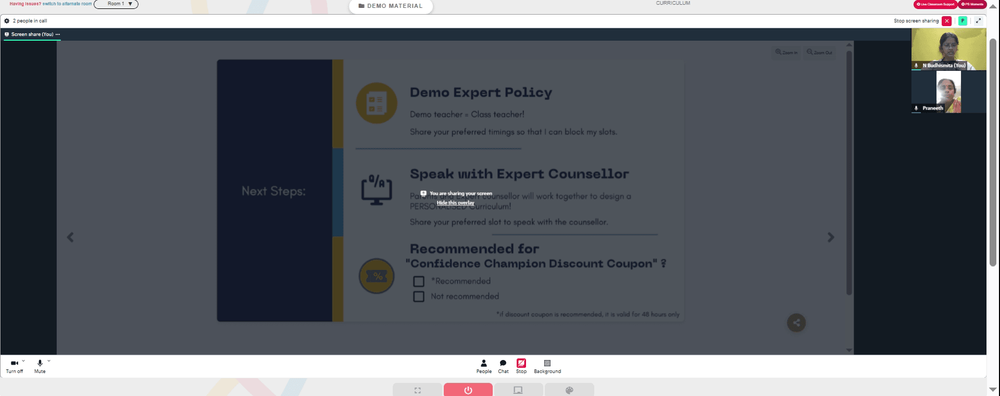Open Background effects
The width and height of the screenshot is (1000, 396).
pos(547,366)
